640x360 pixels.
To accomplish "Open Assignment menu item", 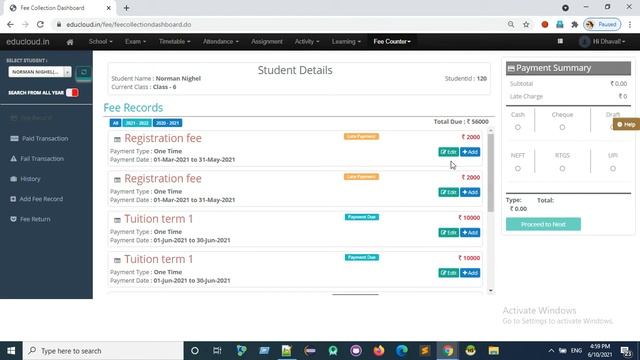I will [x=267, y=42].
